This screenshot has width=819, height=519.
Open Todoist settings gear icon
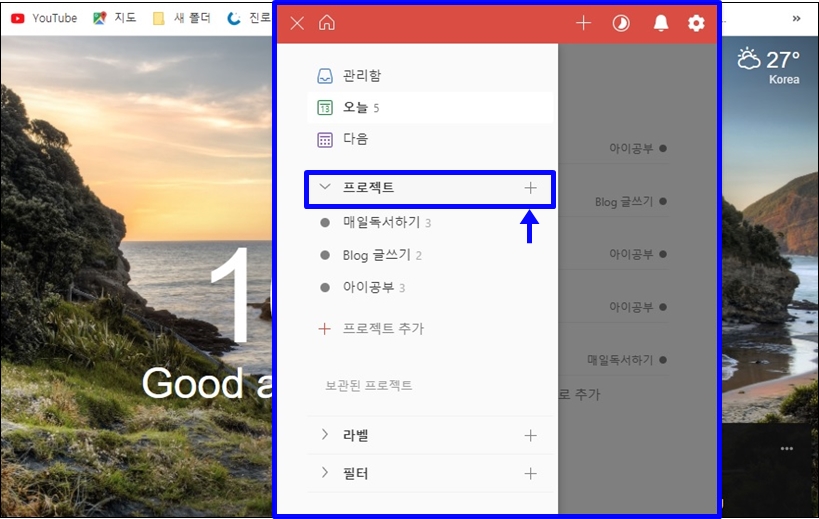click(696, 23)
